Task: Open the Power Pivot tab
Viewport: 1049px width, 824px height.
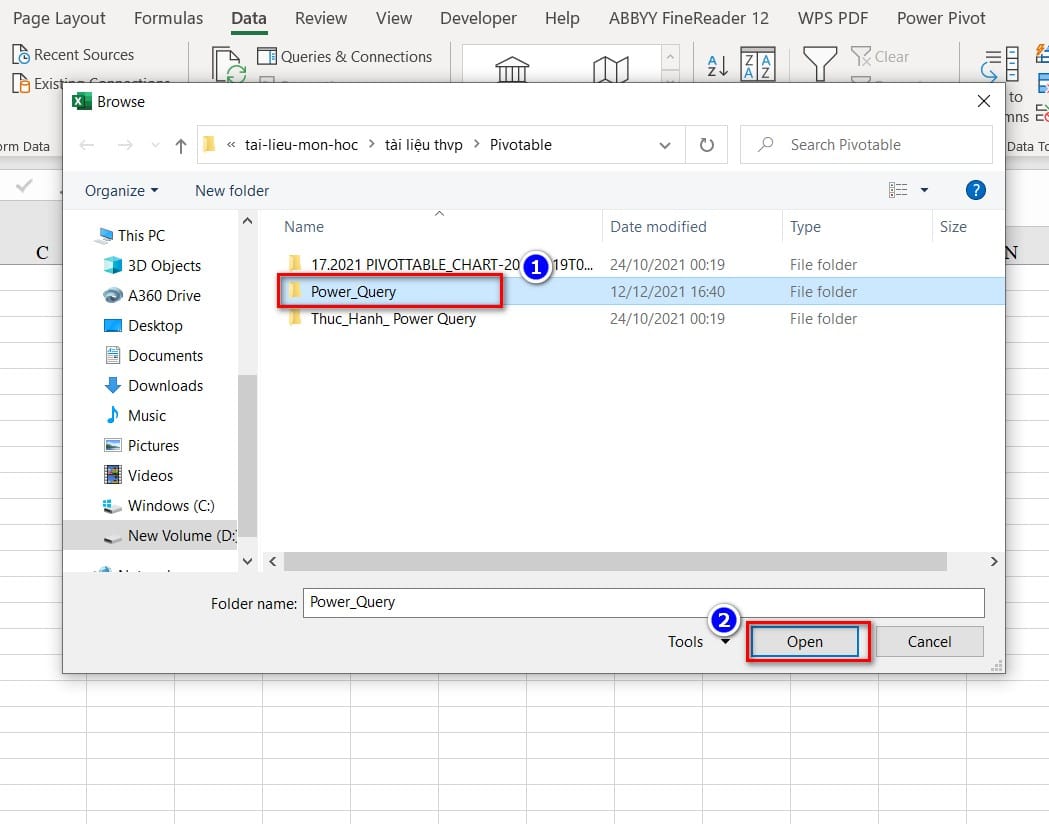Action: coord(940,17)
